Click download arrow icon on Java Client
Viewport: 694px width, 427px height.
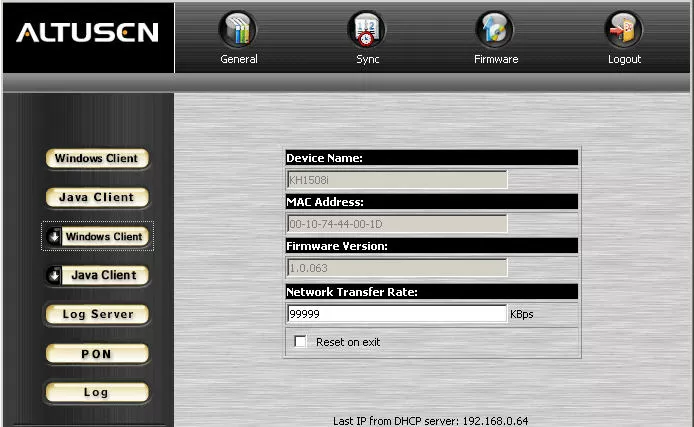54,275
